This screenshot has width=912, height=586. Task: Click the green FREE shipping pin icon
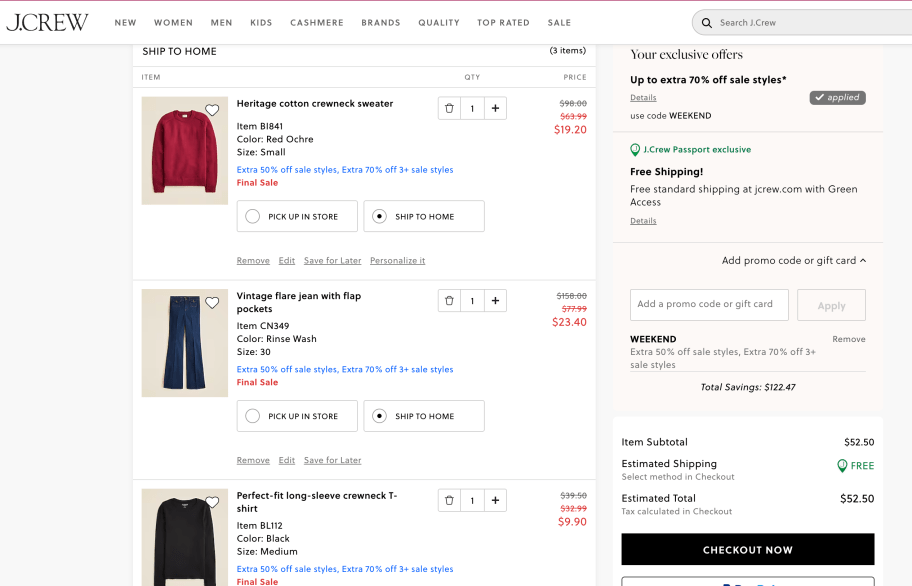pos(842,466)
